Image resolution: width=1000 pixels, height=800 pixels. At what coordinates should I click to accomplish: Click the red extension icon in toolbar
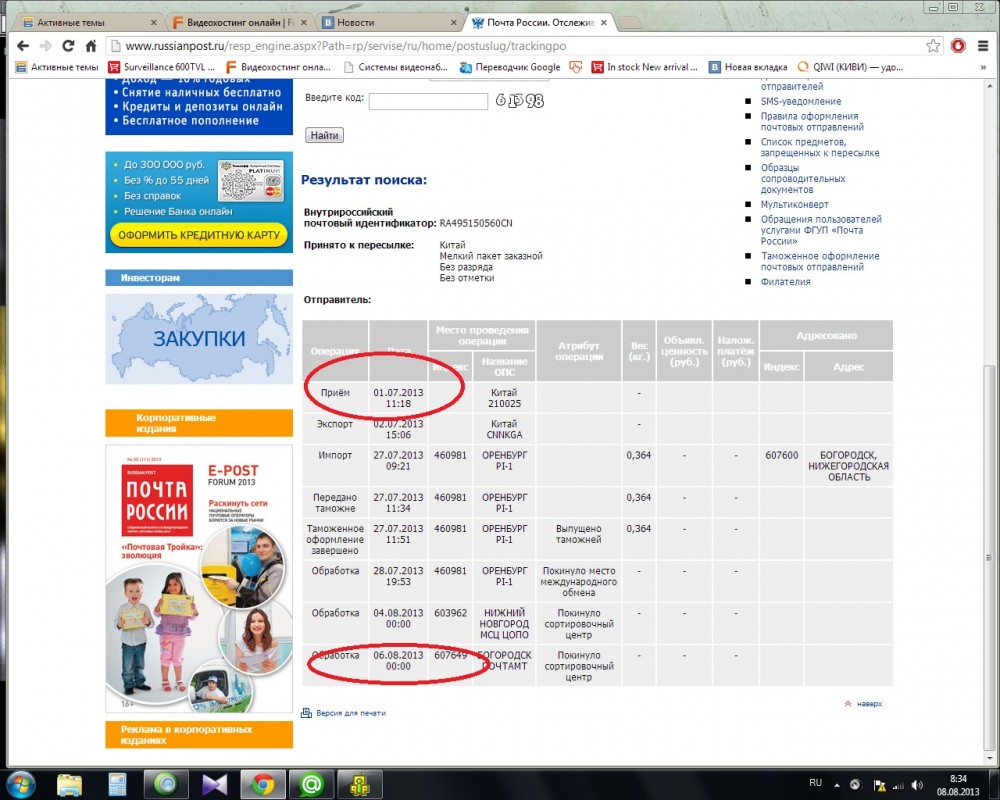(x=958, y=46)
